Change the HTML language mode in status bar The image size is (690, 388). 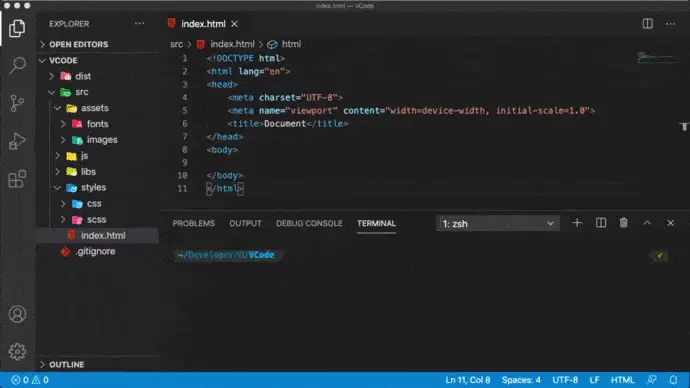(622, 380)
